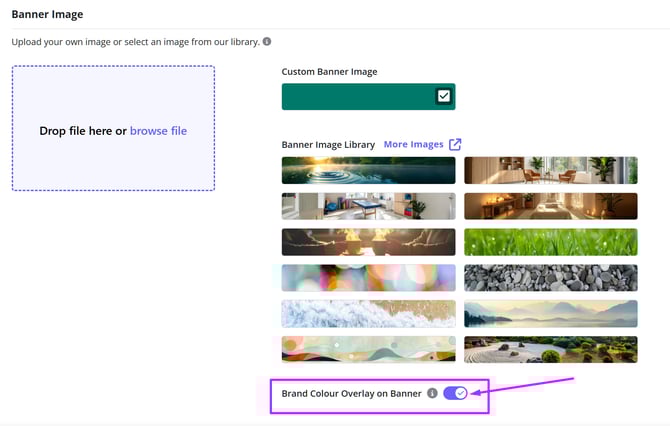Uncheck the Custom Banner Image checkbox
Screen dimensions: 670x426
pos(444,96)
